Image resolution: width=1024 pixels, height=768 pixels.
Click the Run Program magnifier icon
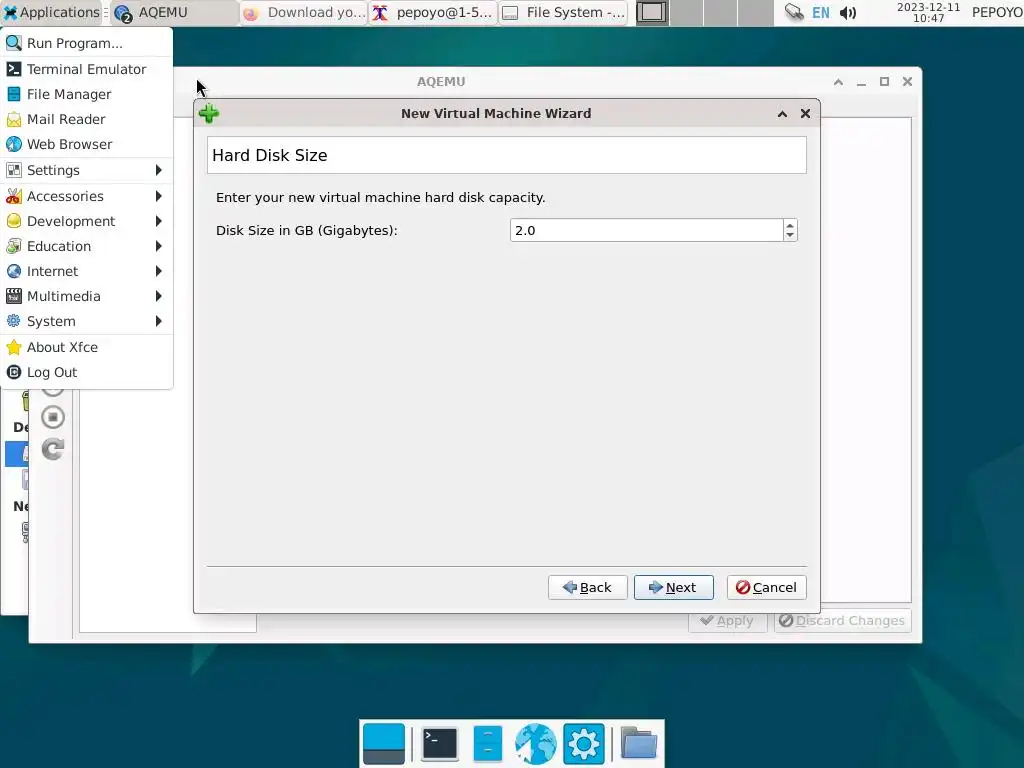tap(14, 43)
